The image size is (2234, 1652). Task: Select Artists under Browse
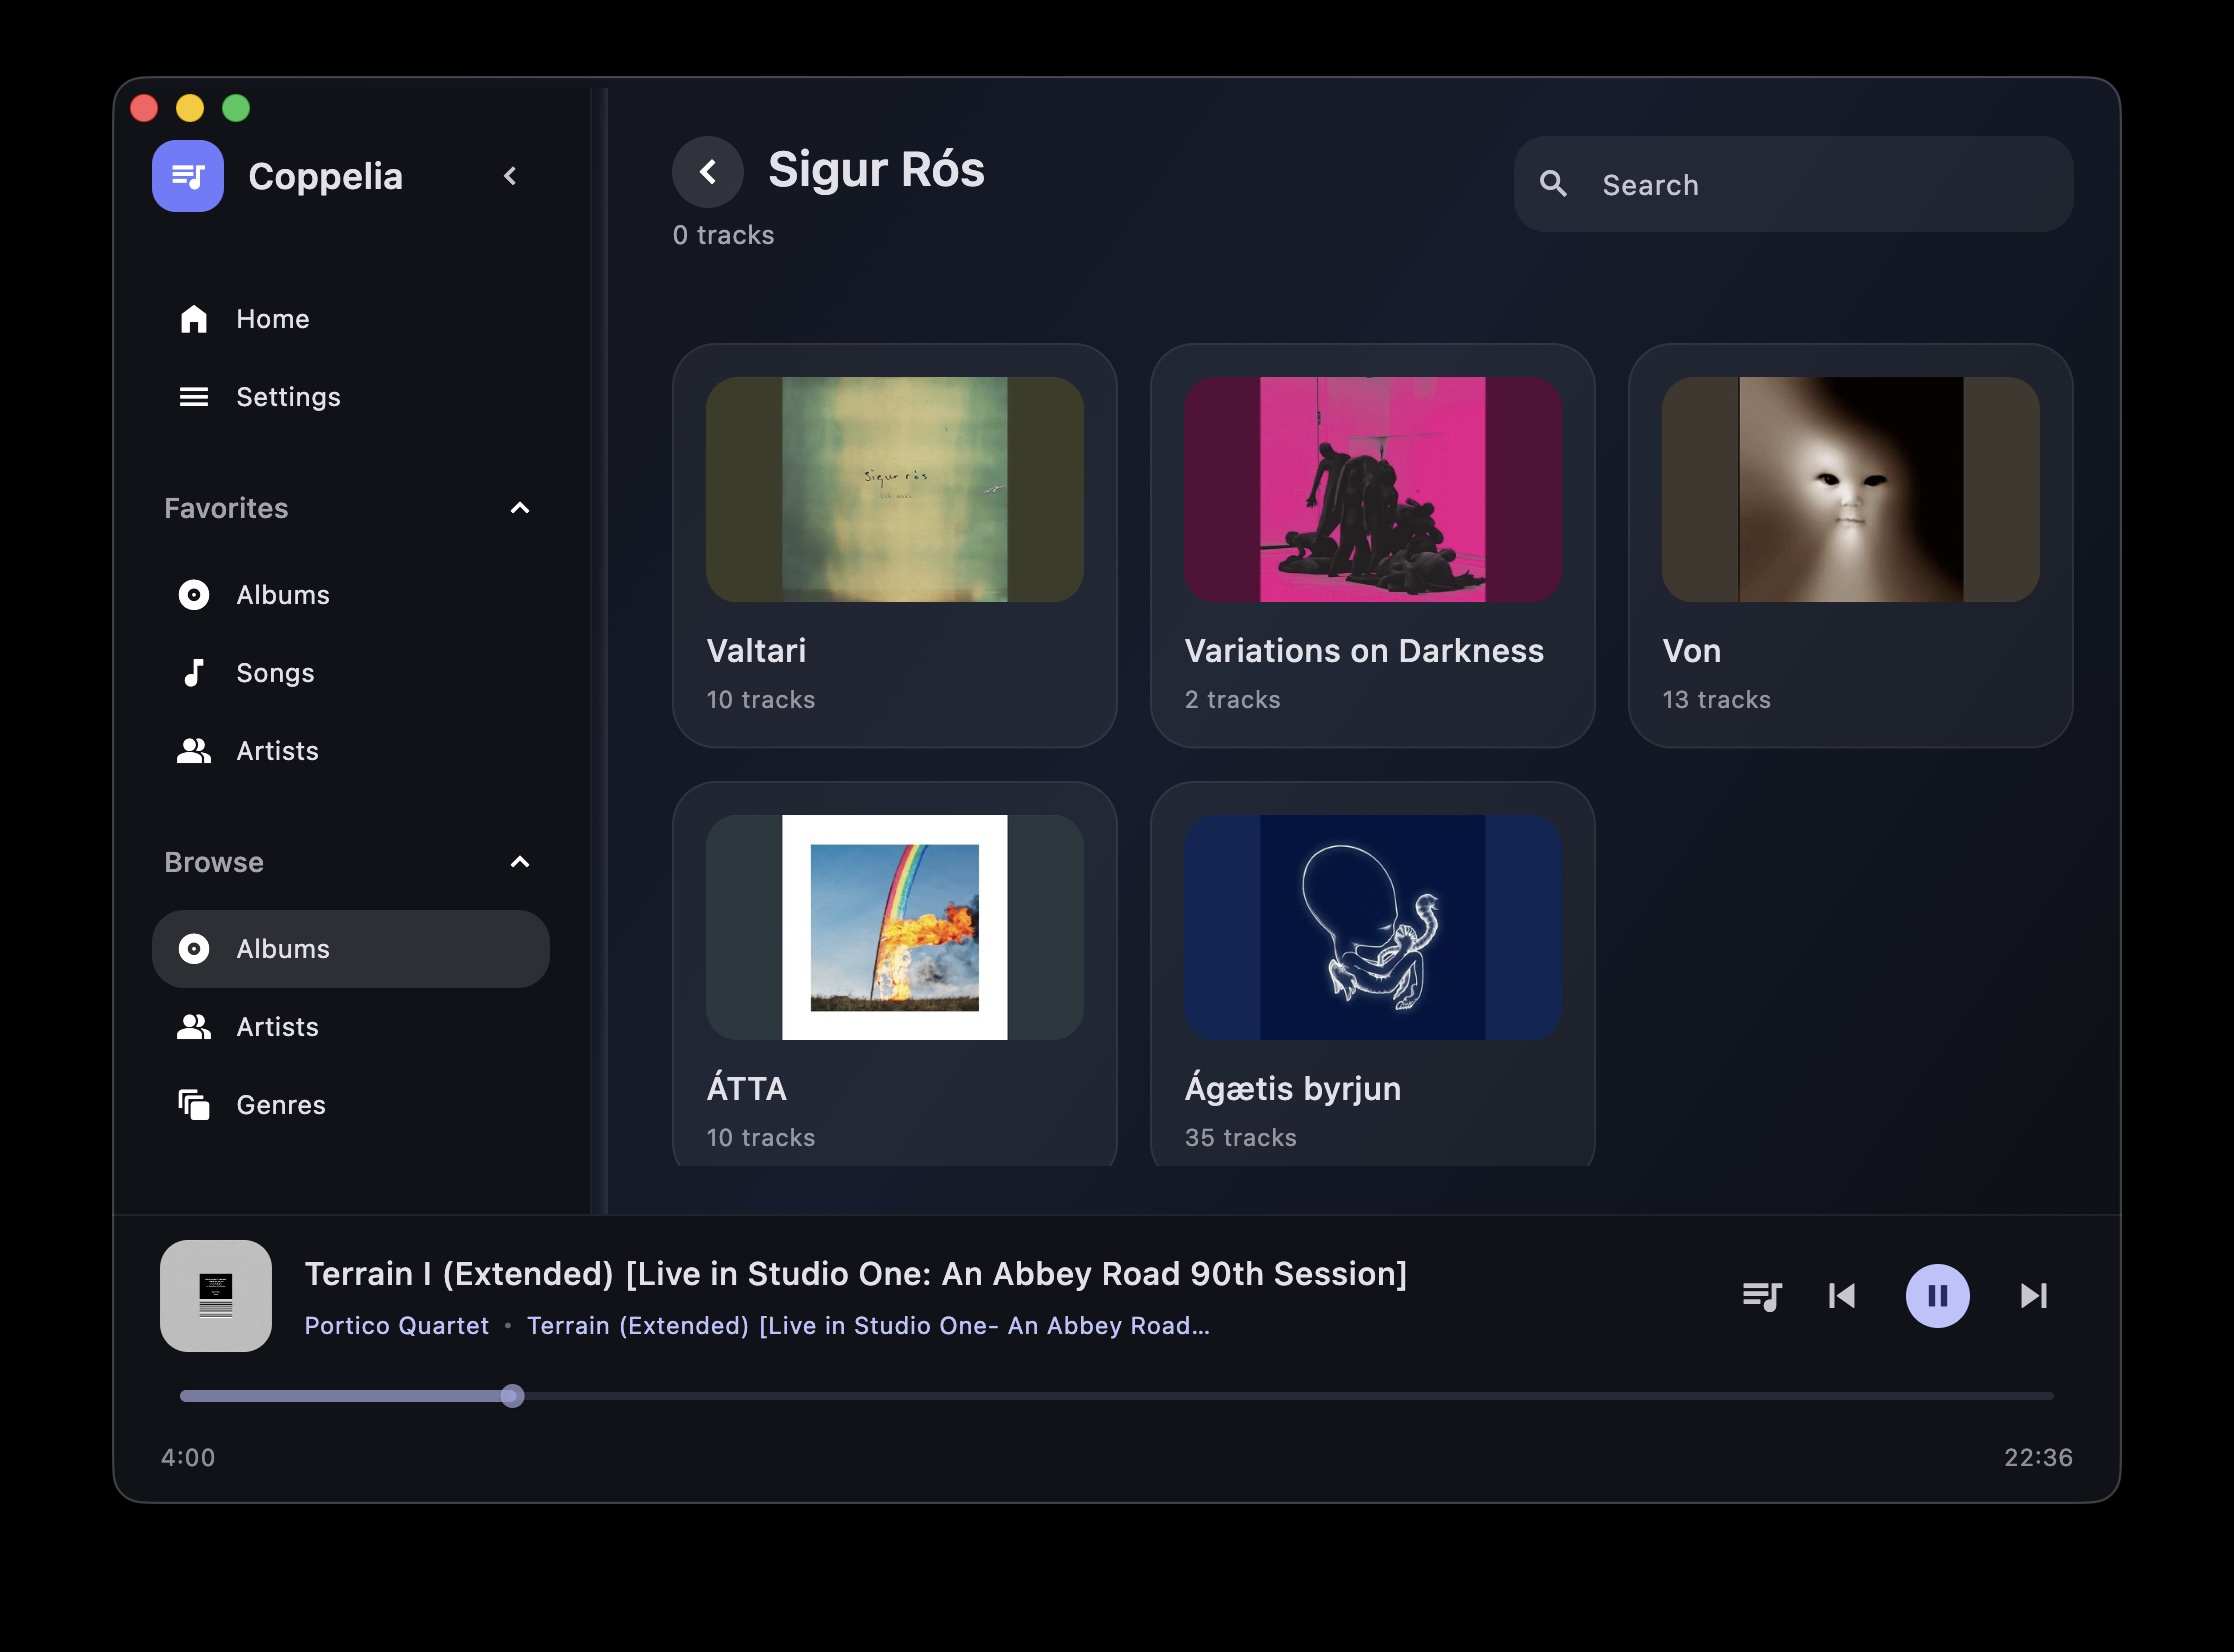pos(277,1027)
